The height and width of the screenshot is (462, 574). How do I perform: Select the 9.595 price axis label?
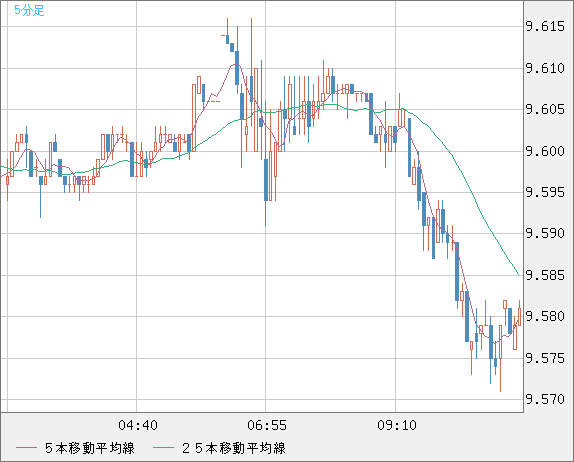click(545, 193)
